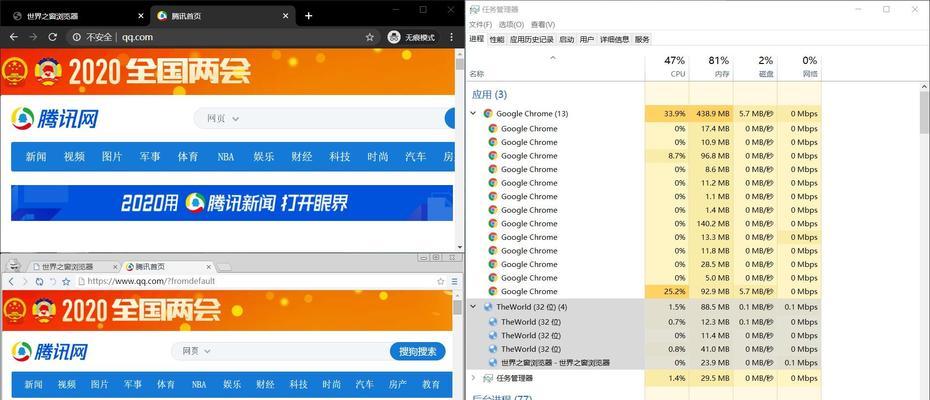
Task: Reload qq.com in the Chrome window
Action: tap(52, 37)
